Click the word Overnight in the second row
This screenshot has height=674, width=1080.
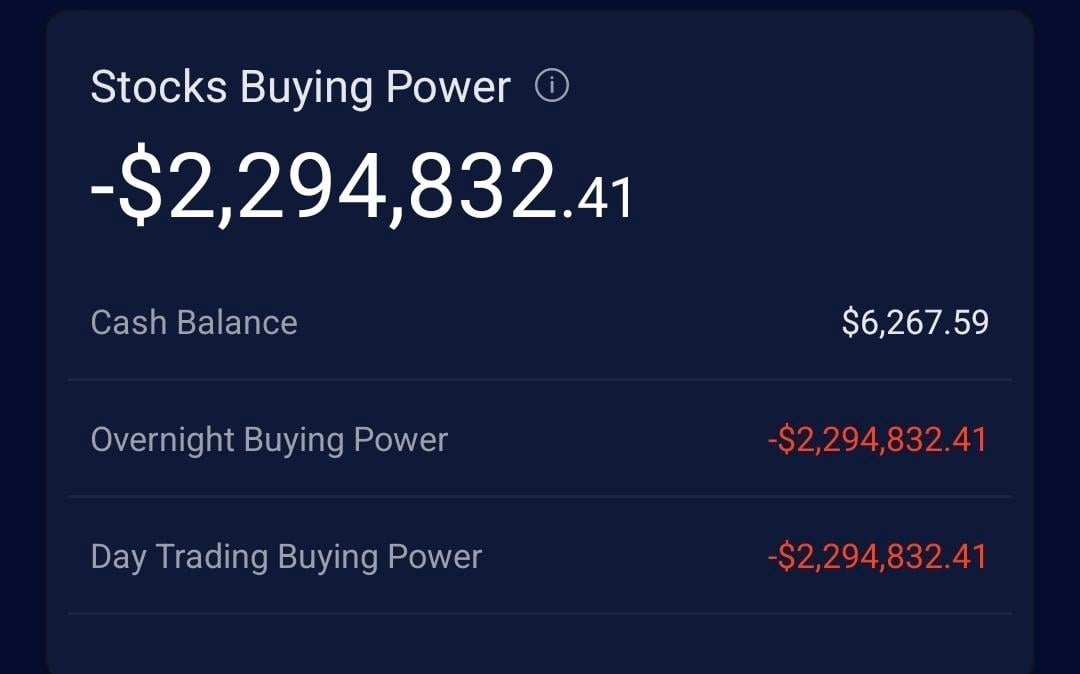tap(162, 440)
